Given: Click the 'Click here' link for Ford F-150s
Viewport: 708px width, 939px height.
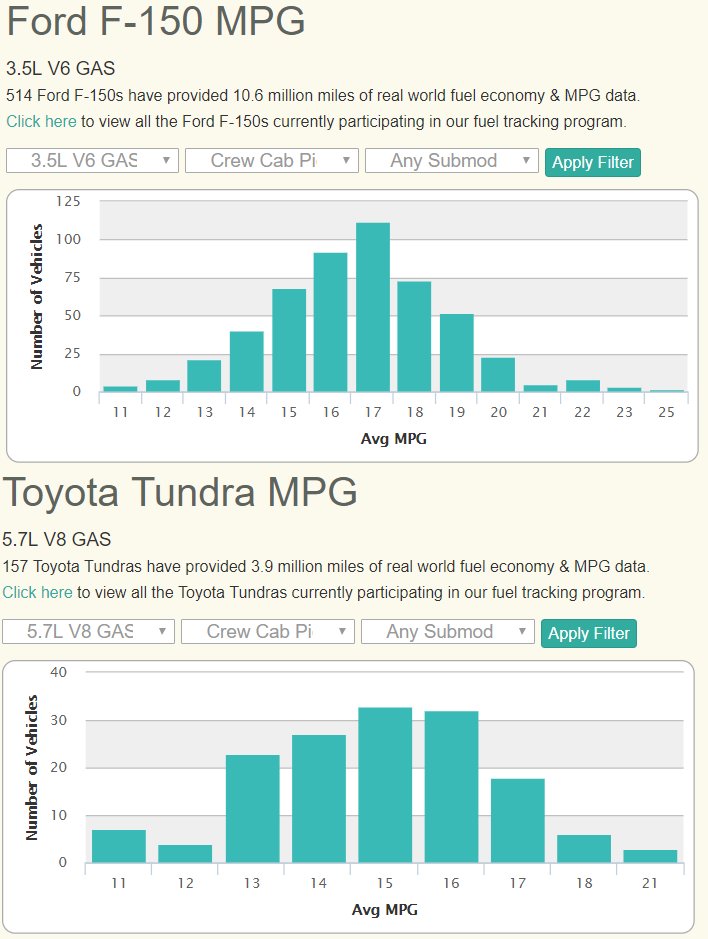Looking at the screenshot, I should (41, 122).
